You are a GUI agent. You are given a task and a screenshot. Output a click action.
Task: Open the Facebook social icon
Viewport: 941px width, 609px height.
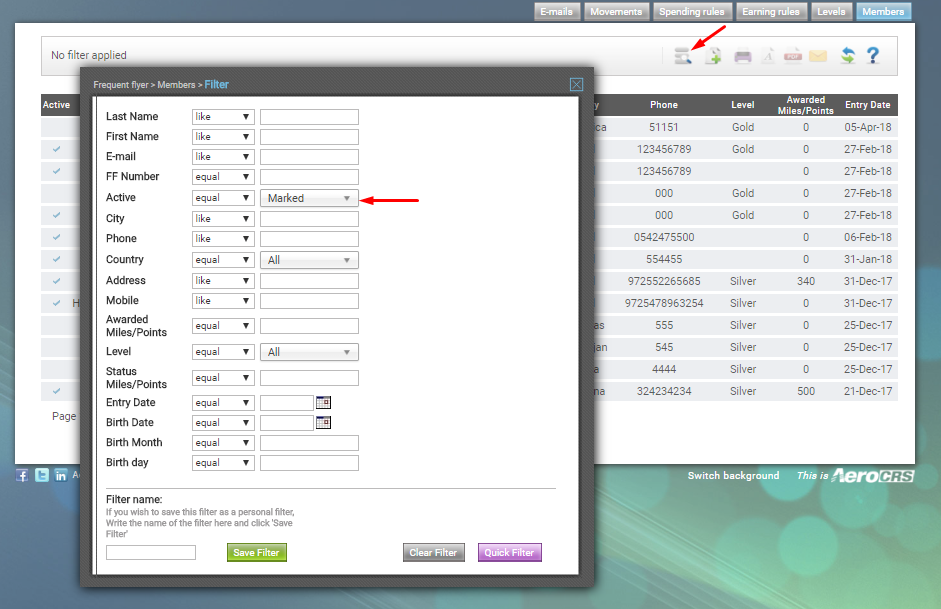[22, 475]
